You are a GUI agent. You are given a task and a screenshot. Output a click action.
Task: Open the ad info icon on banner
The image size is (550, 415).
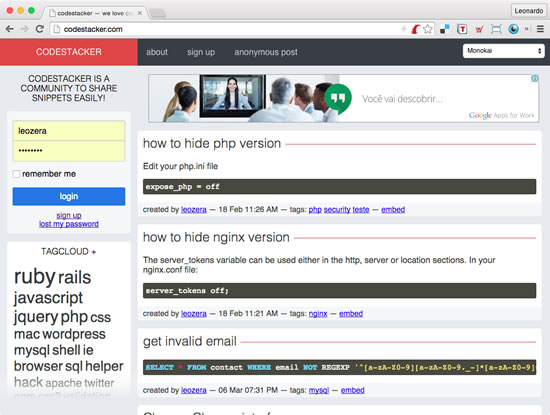pos(535,78)
